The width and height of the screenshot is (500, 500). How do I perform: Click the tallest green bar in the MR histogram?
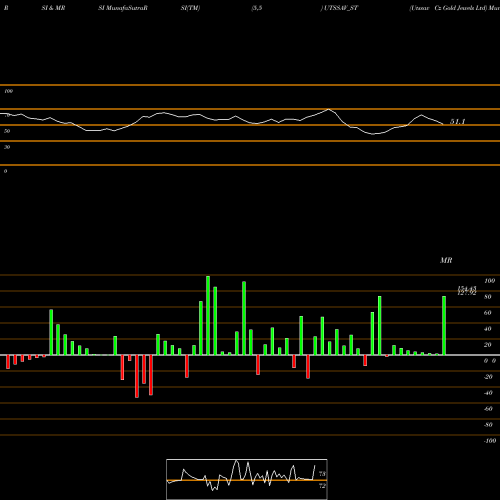[208, 315]
